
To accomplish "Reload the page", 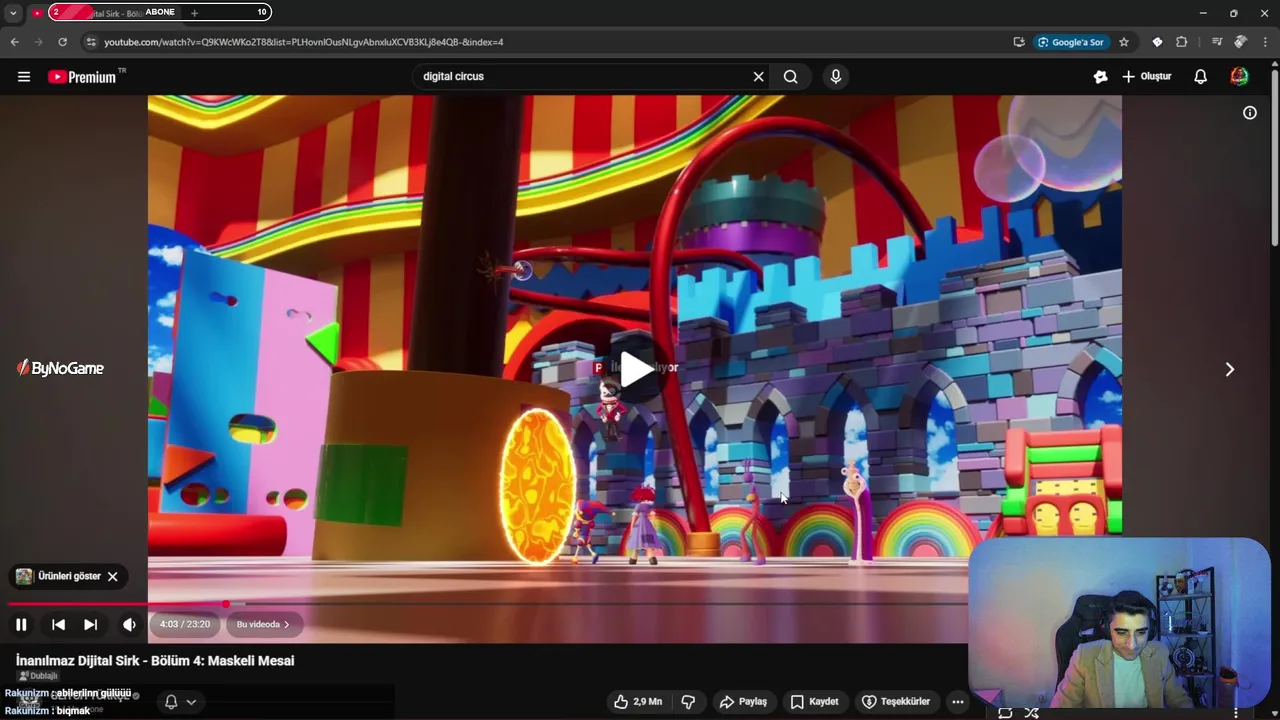I will click(62, 42).
